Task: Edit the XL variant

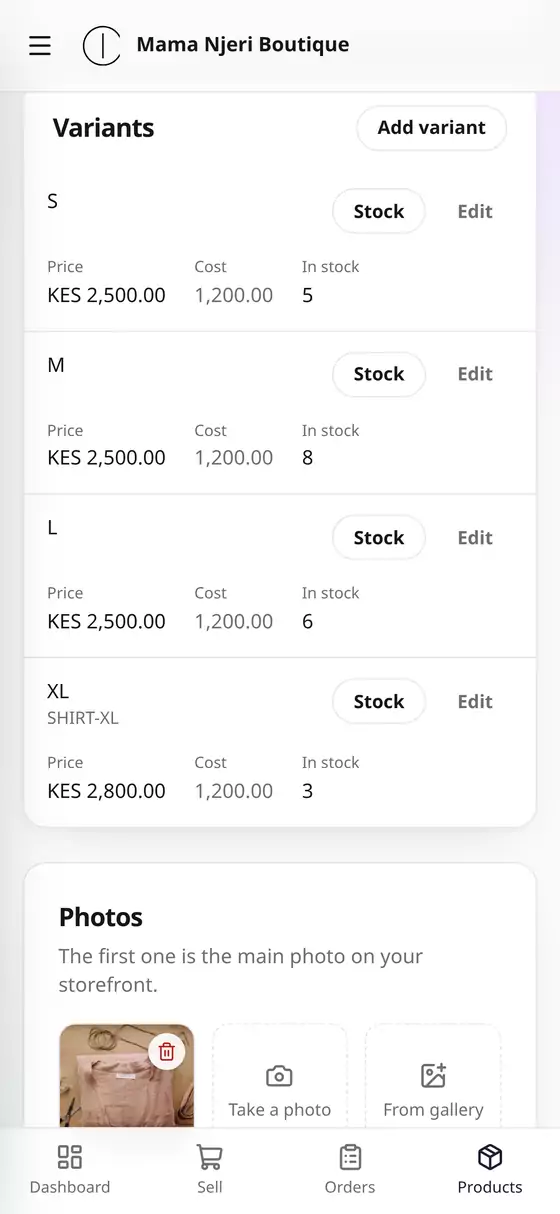Action: point(475,702)
